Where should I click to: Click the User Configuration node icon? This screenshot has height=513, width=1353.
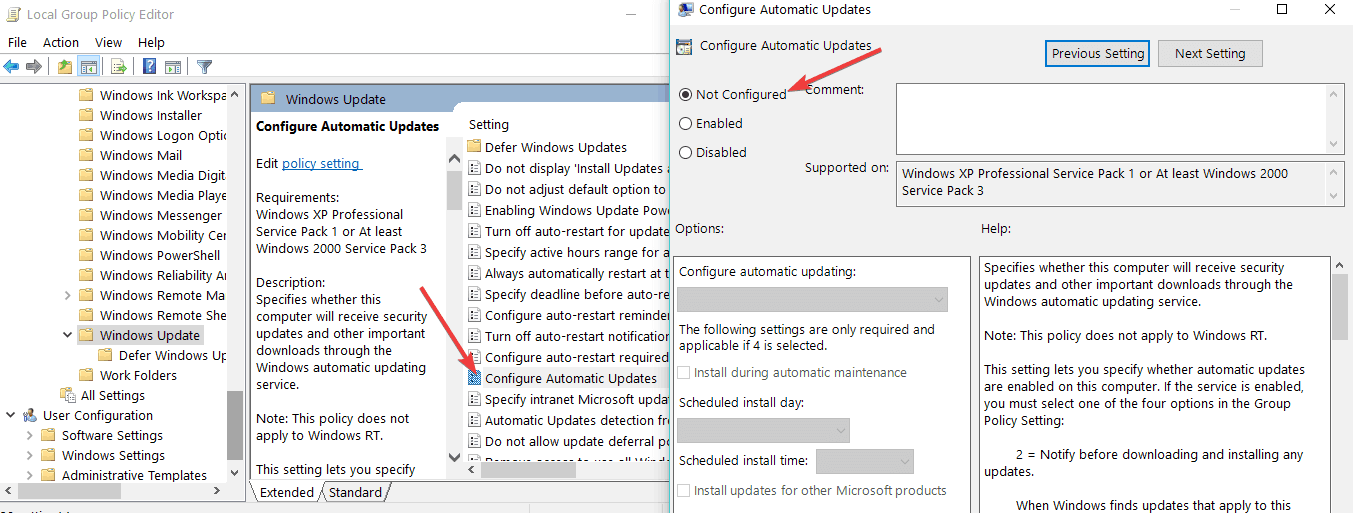30,415
